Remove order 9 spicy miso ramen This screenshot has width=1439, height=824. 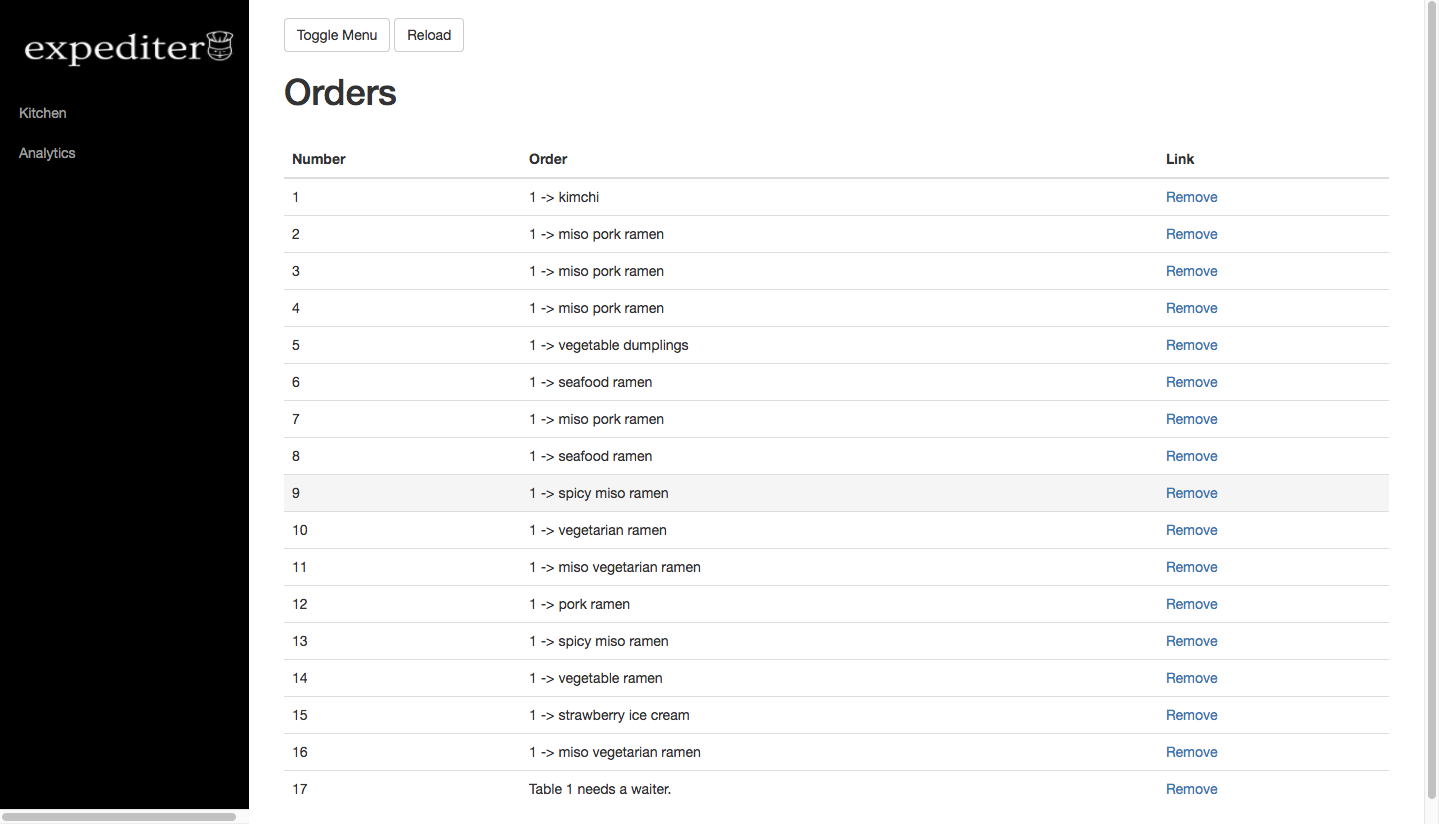(1191, 493)
